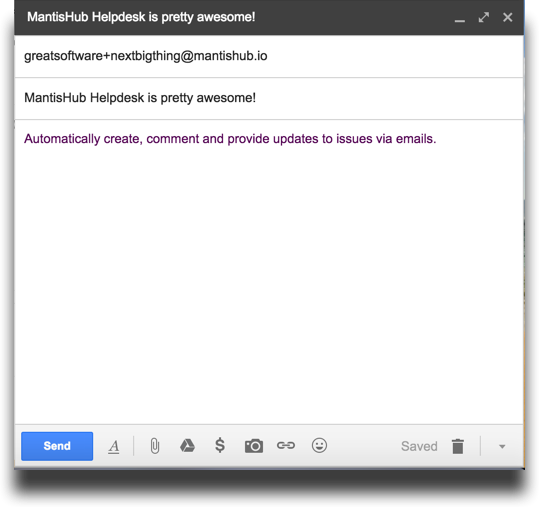
Task: Close the compose window
Action: click(507, 17)
